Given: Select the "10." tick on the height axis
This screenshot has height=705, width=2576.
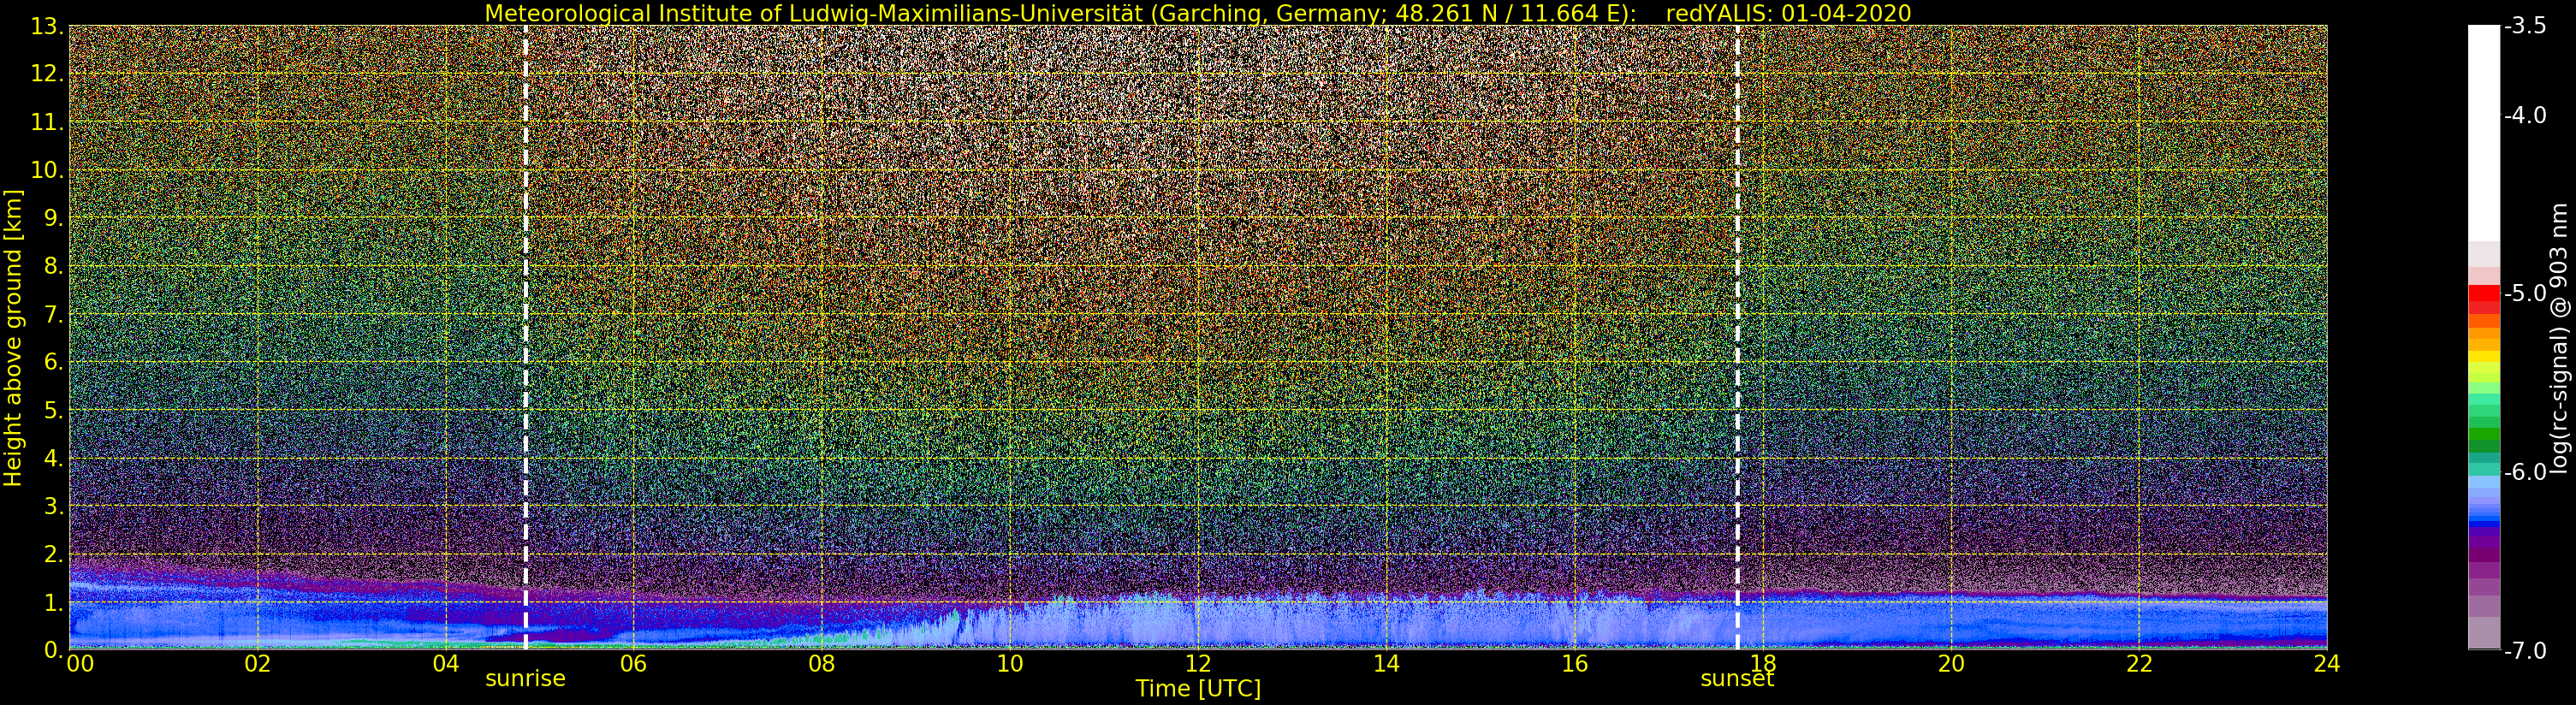Looking at the screenshot, I should click(48, 171).
